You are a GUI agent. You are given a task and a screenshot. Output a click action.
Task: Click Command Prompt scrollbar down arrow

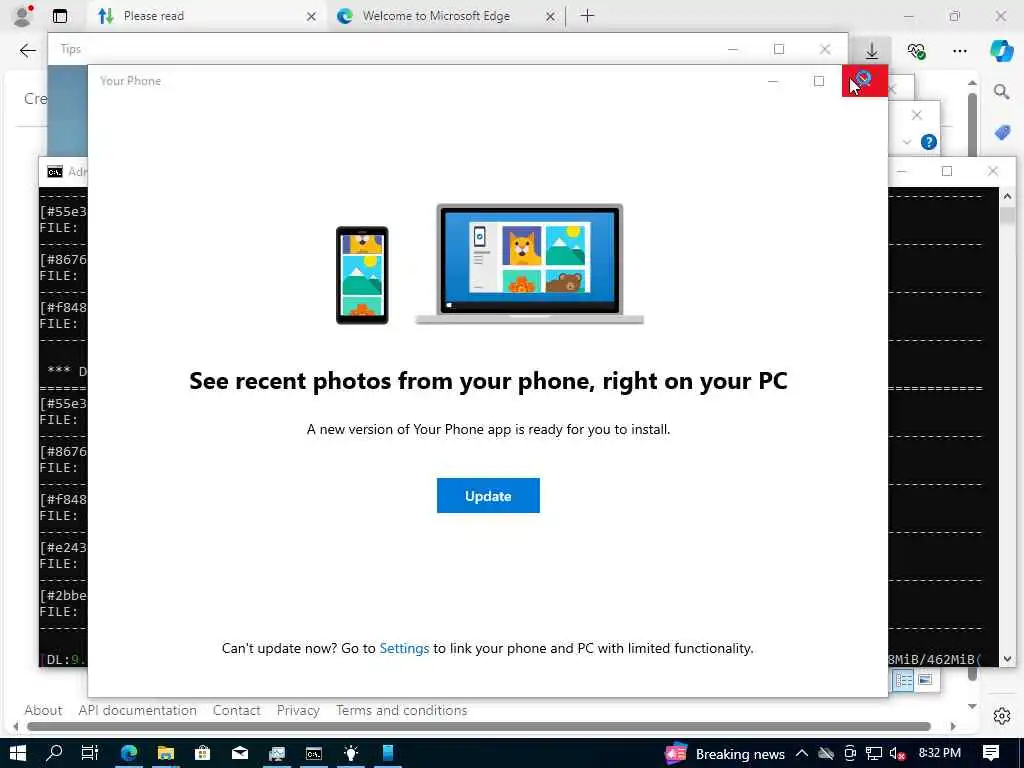1007,659
